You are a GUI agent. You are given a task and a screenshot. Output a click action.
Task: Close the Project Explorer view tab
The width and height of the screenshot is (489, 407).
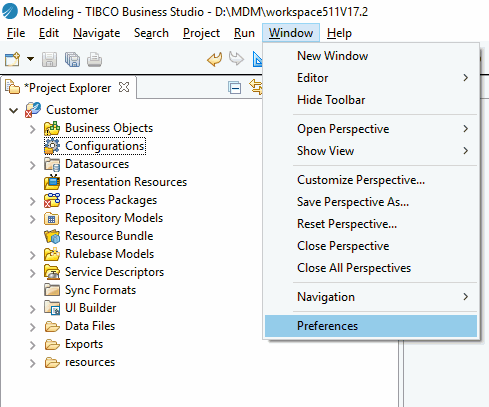(124, 87)
